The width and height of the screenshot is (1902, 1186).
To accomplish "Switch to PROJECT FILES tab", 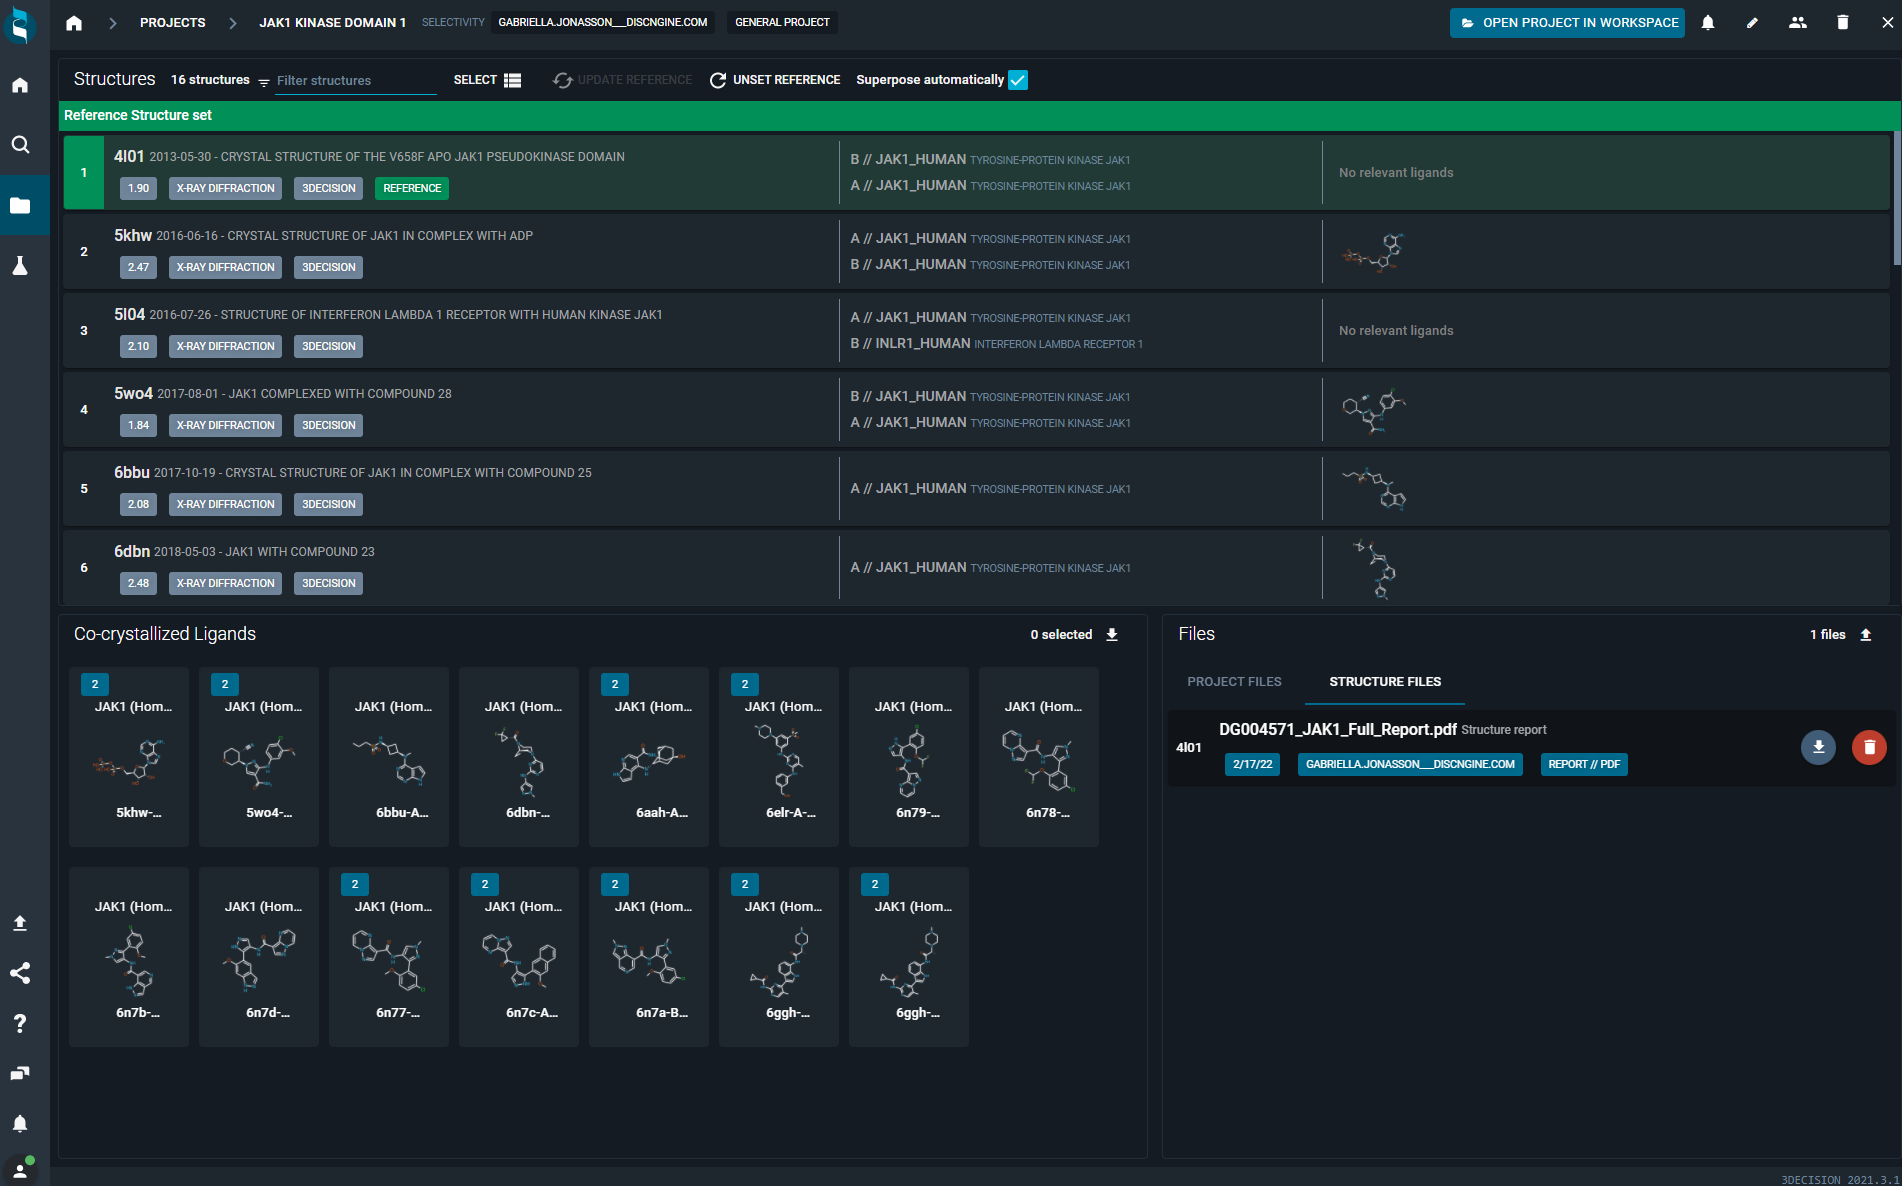I will coord(1234,682).
